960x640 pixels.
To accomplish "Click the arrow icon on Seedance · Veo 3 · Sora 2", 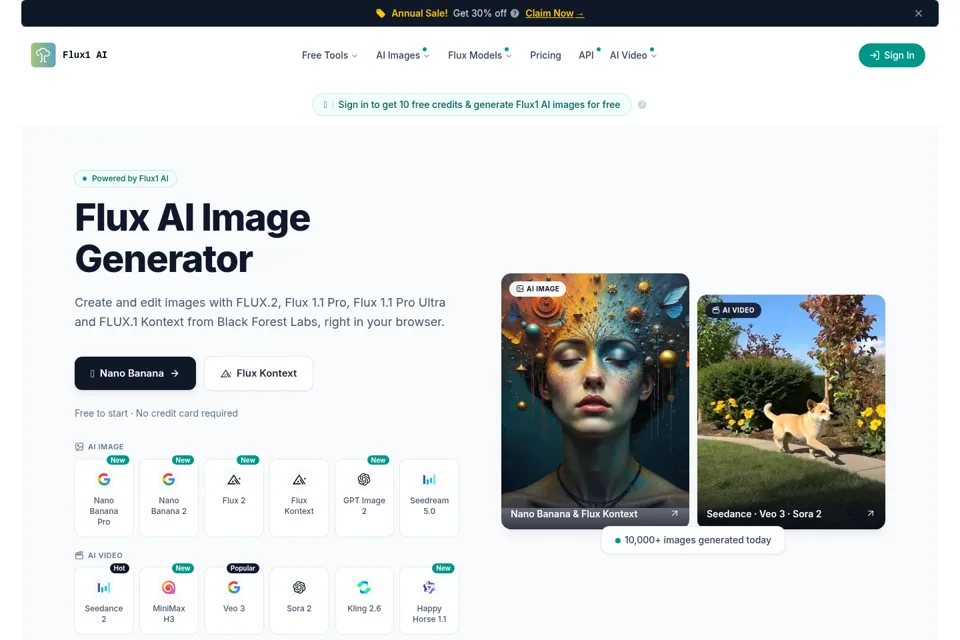I will 870,513.
